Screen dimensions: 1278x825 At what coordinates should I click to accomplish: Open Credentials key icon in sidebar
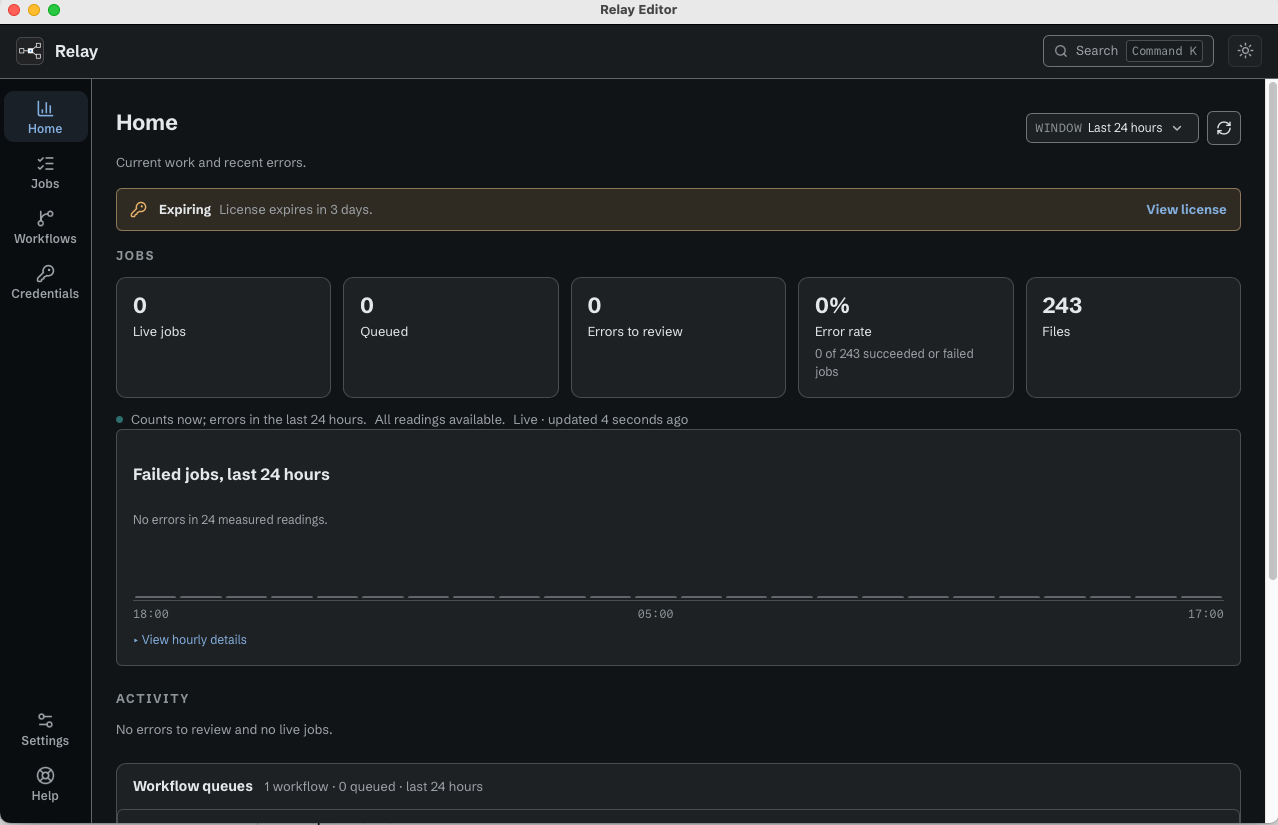tap(45, 273)
